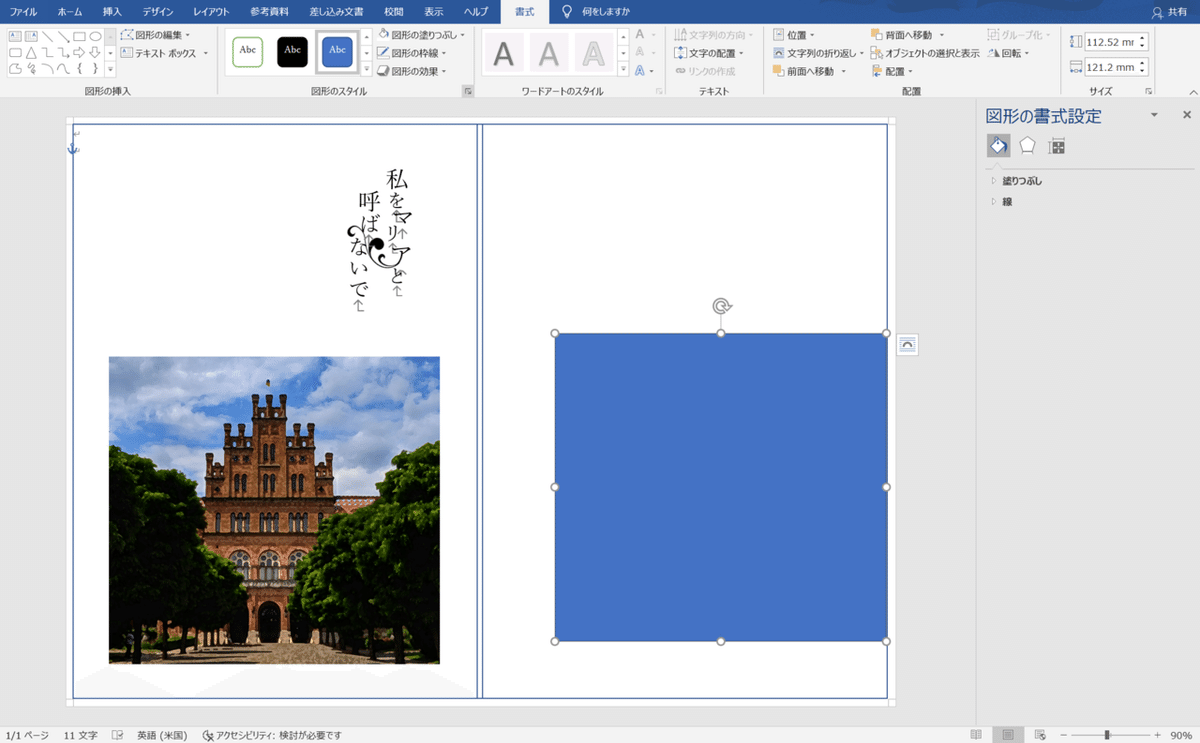
Task: Pick the down arrow shape in gallery
Action: [x=95, y=52]
